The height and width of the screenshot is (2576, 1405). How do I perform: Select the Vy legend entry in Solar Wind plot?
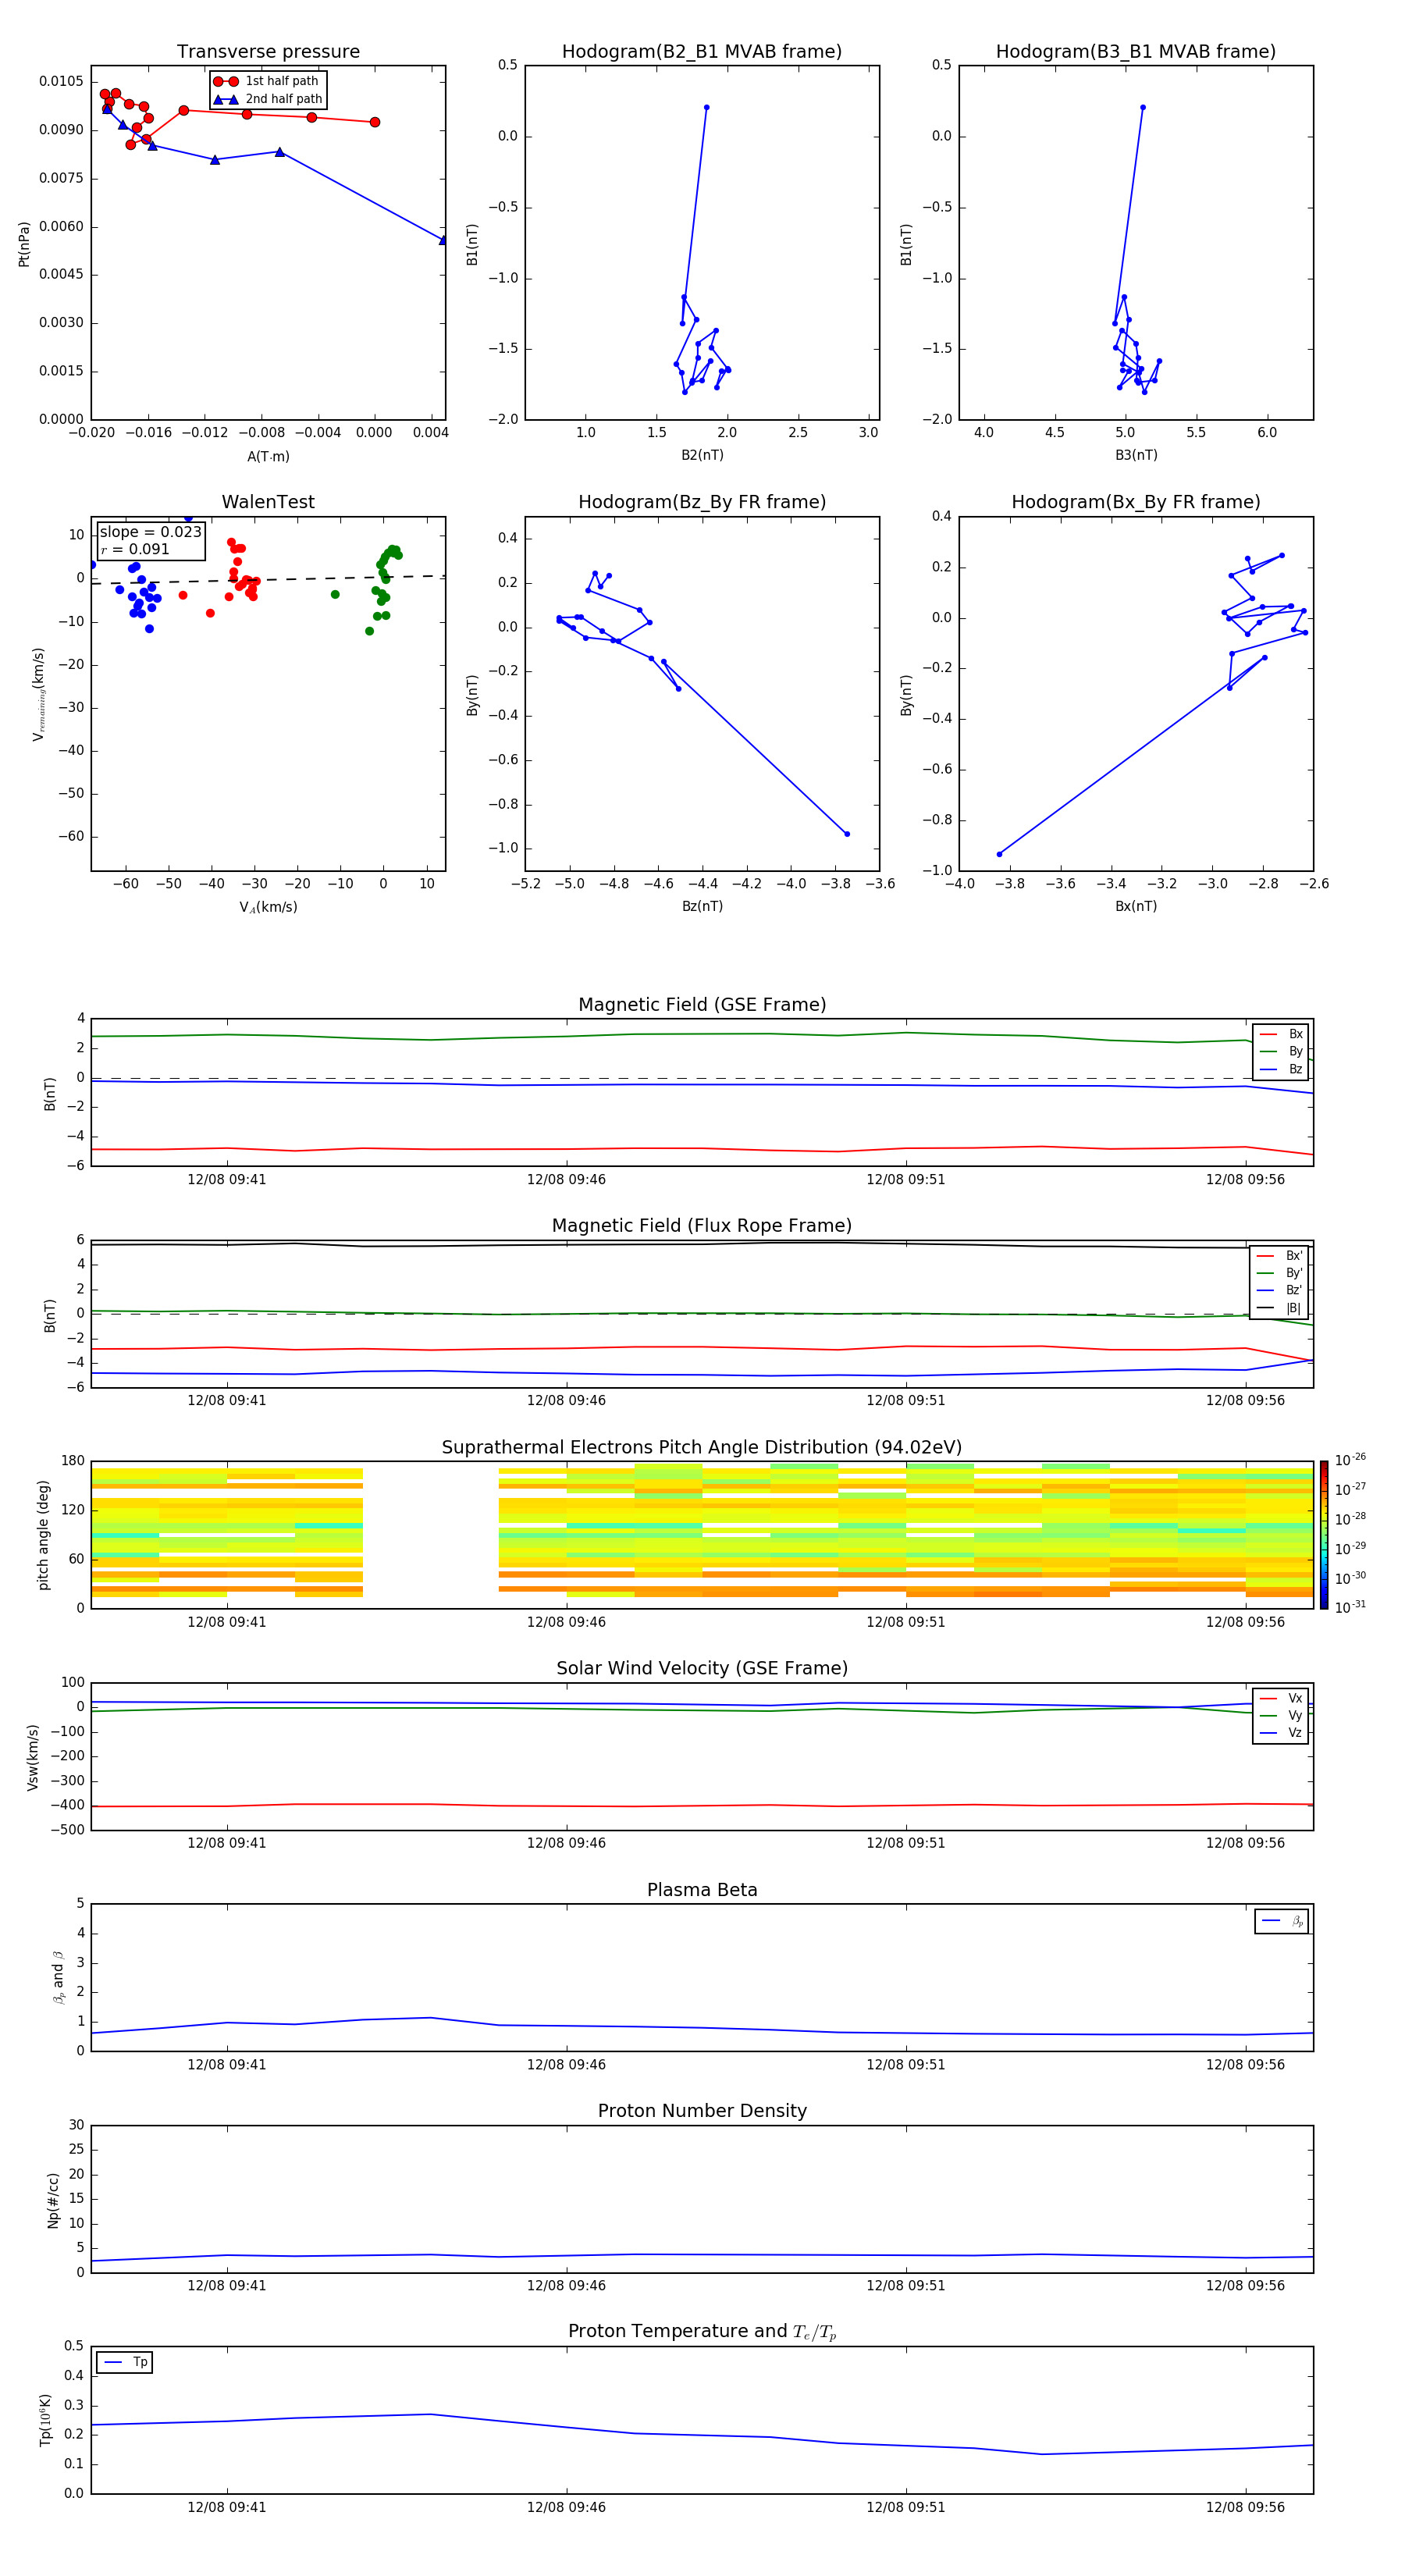(1281, 1715)
